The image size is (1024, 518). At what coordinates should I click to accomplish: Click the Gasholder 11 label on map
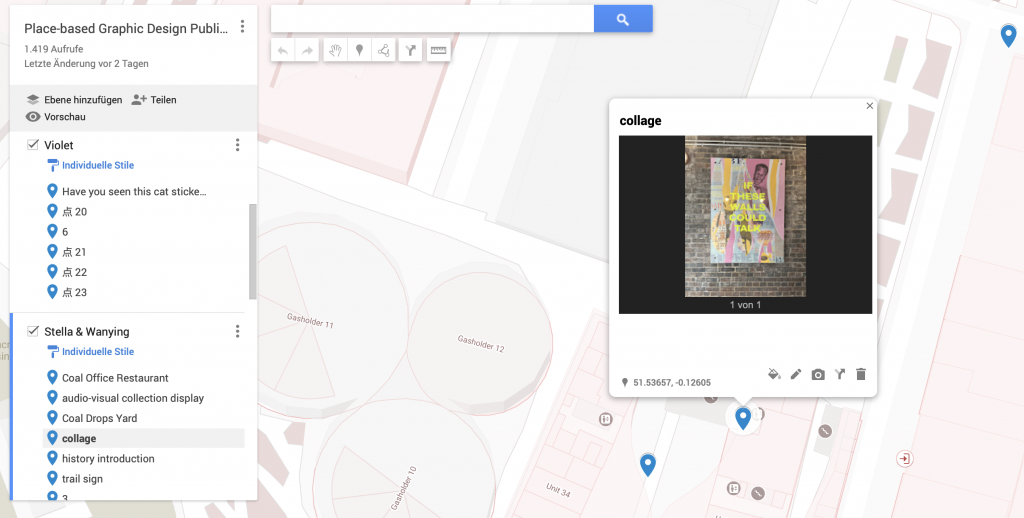pos(310,320)
